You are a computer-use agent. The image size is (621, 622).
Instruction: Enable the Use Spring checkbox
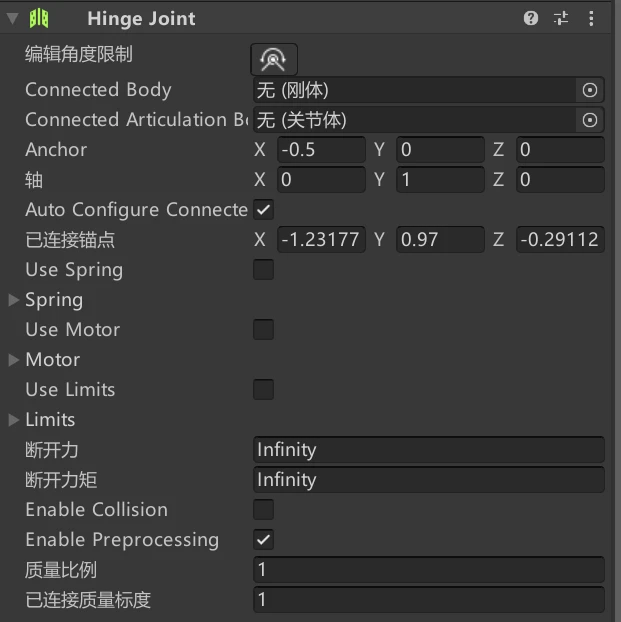(263, 270)
